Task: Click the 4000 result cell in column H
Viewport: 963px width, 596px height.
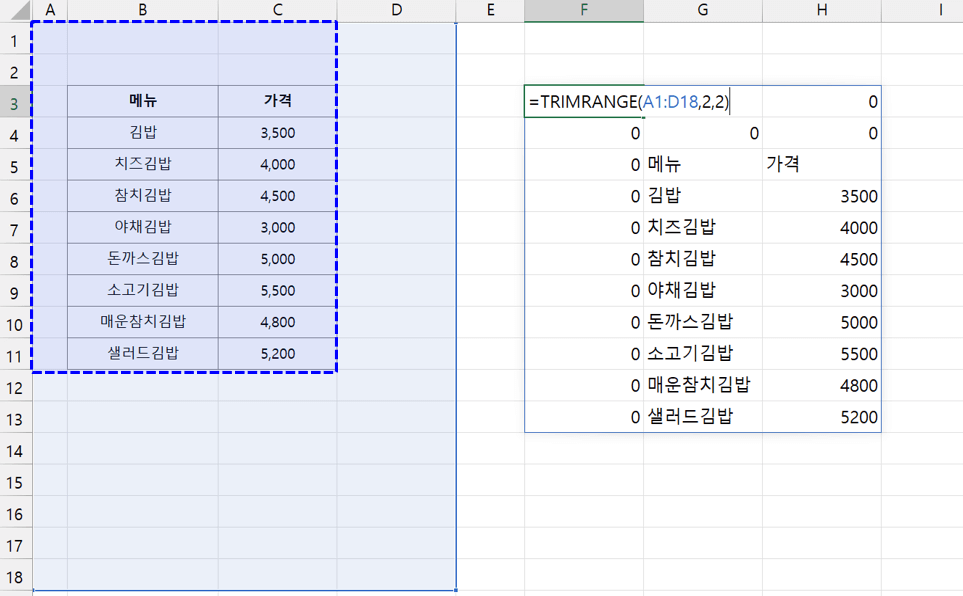Action: (822, 227)
